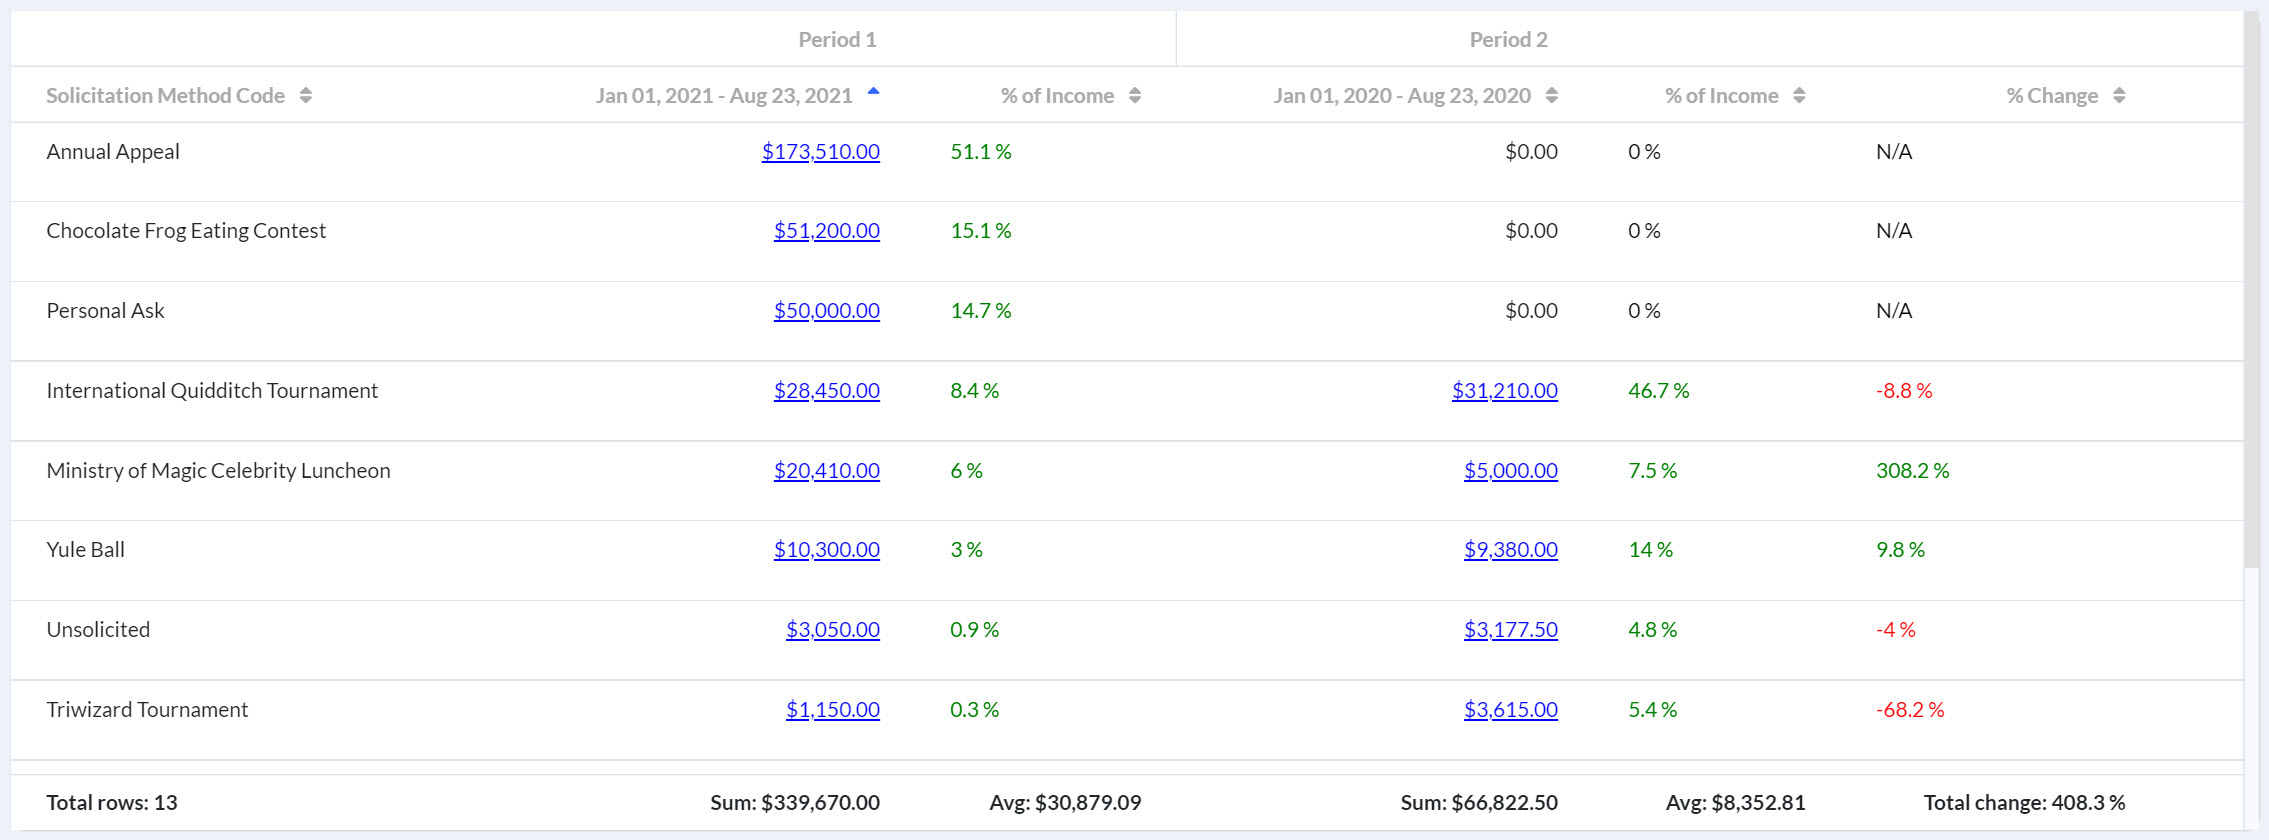Open Chocolate Frog Eating Contest $51,200.00 link

(826, 231)
